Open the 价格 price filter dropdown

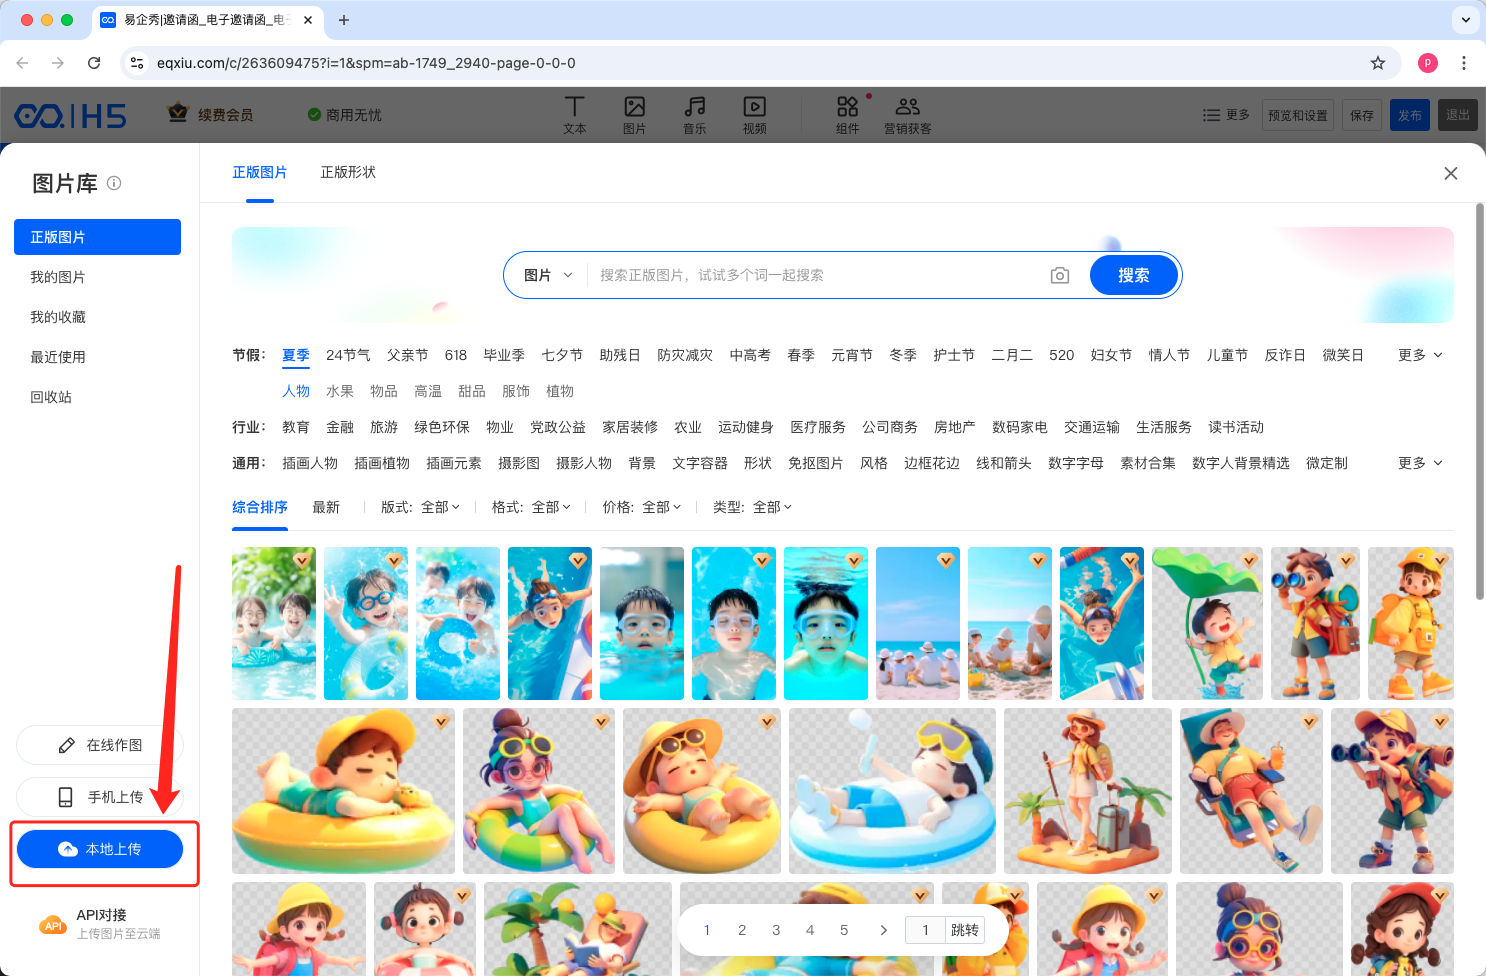[641, 507]
